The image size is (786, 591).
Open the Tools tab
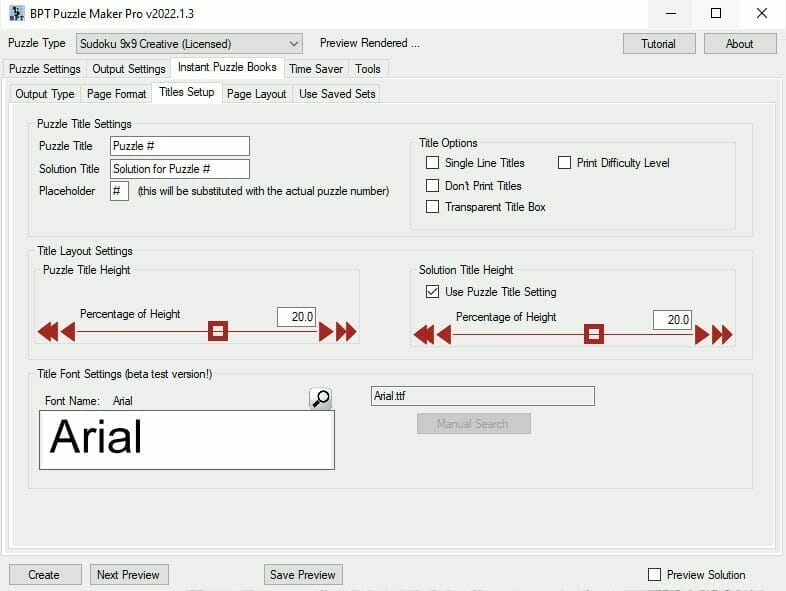[368, 69]
